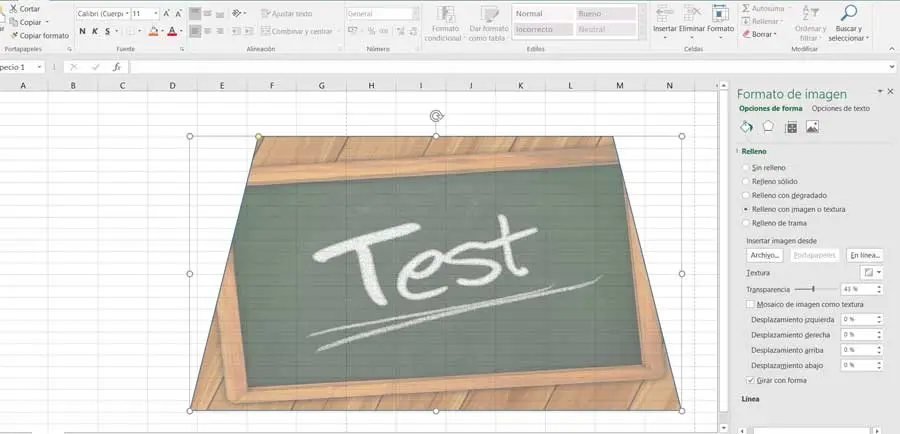
Task: Toggle underline S formatting
Action: (107, 31)
